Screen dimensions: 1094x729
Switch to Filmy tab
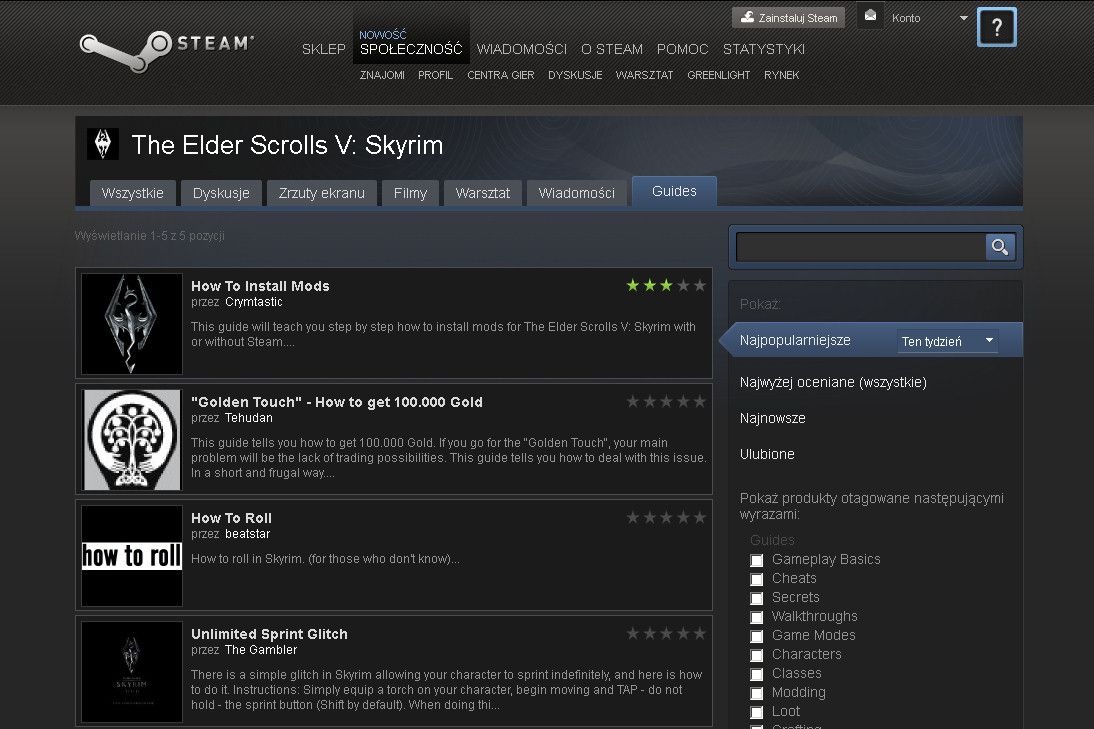(410, 193)
